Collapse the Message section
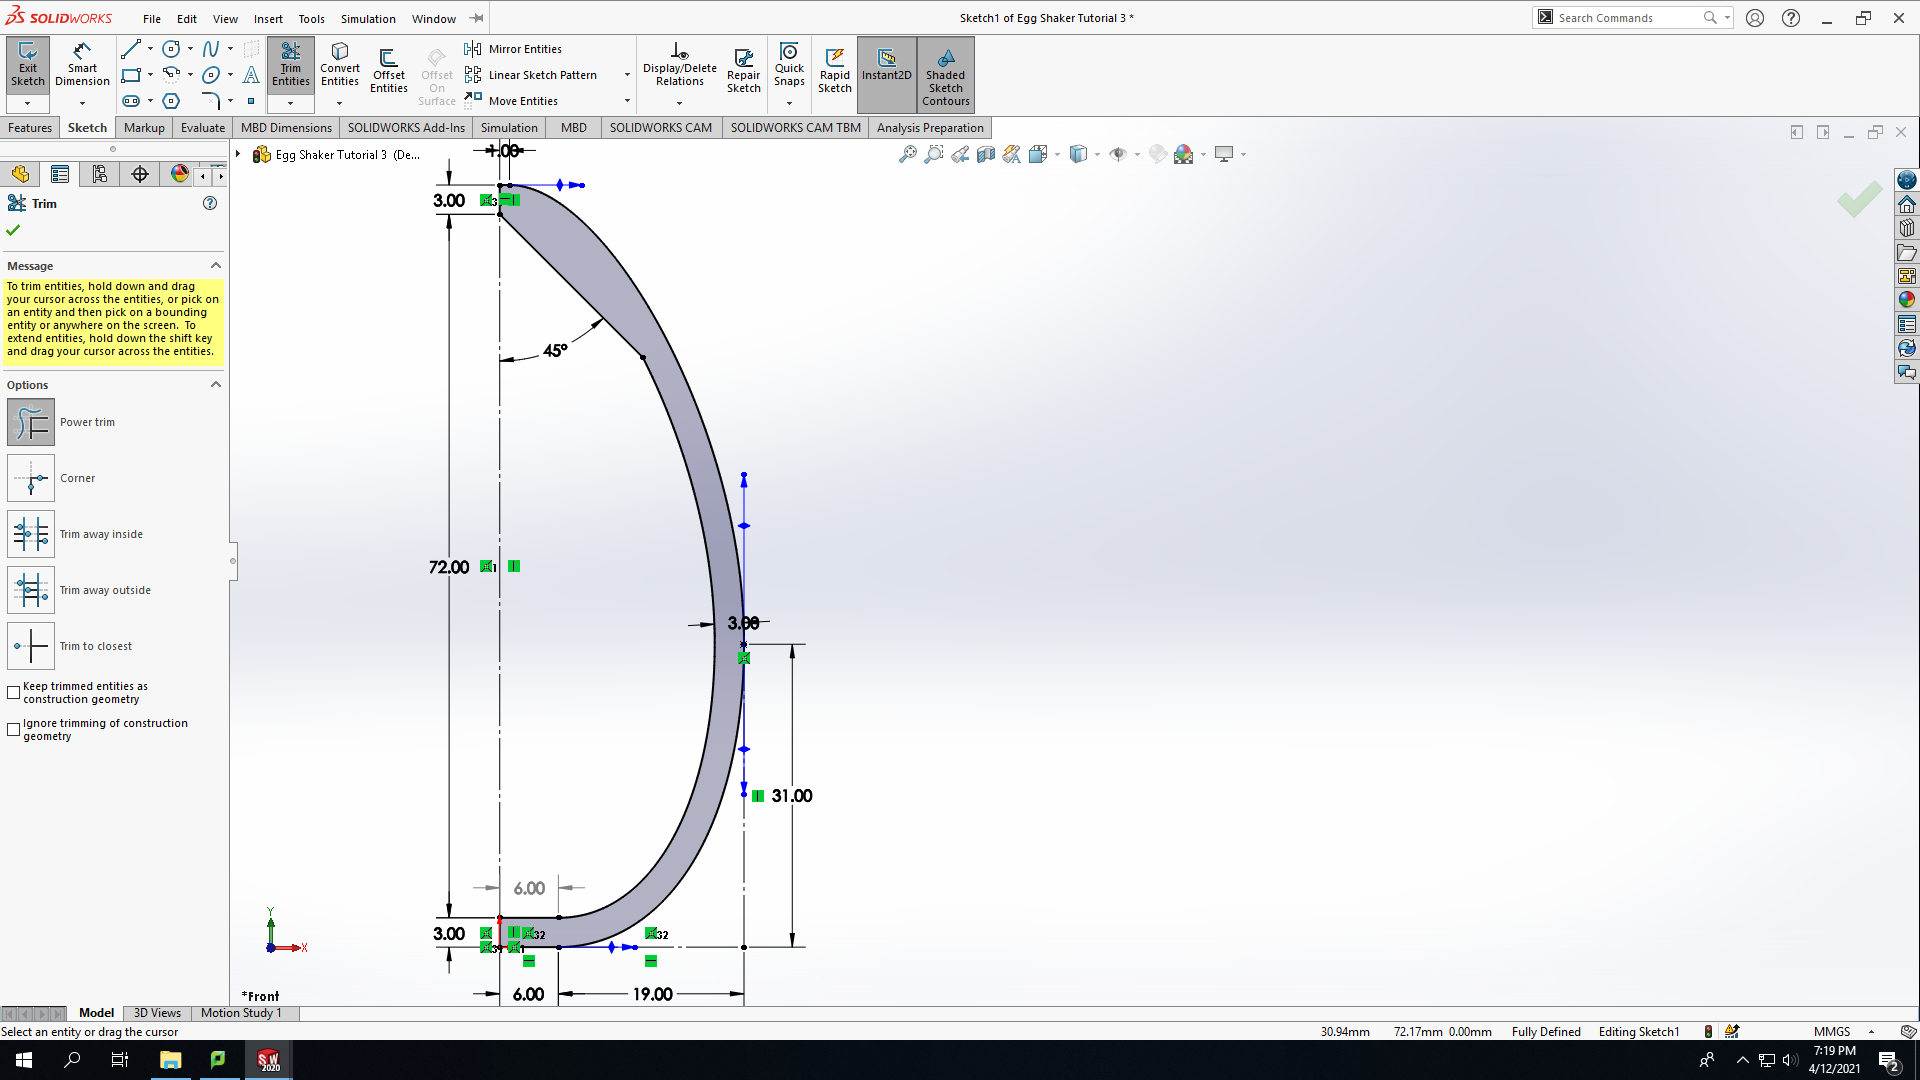Viewport: 1920px width, 1080px height. [x=215, y=265]
